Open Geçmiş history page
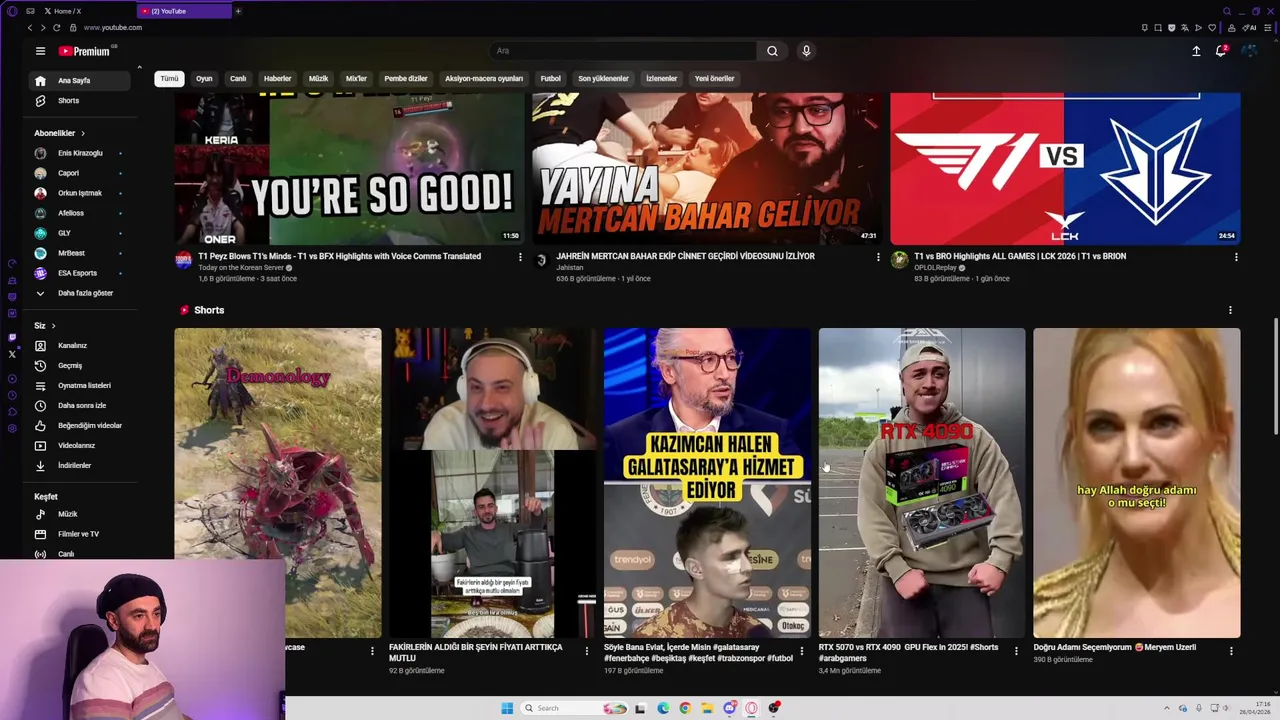Image resolution: width=1280 pixels, height=720 pixels. click(x=81, y=366)
